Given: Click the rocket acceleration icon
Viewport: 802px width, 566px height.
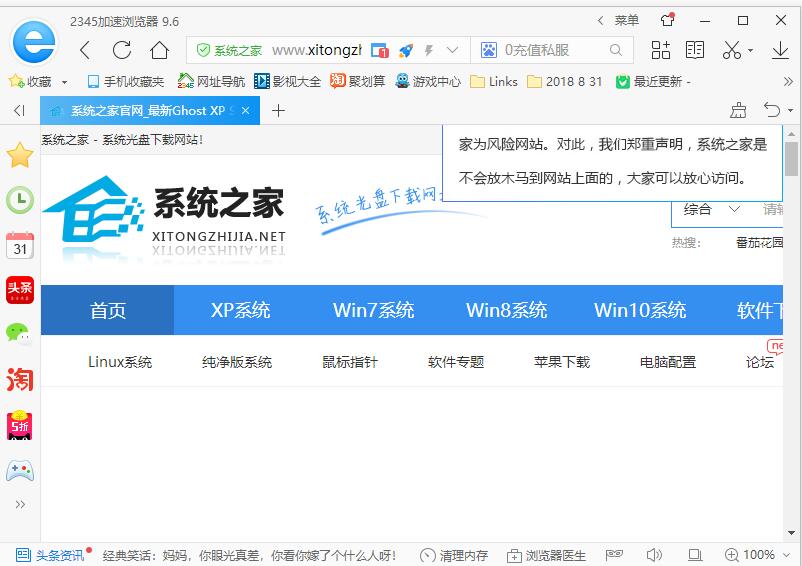Looking at the screenshot, I should [406, 50].
